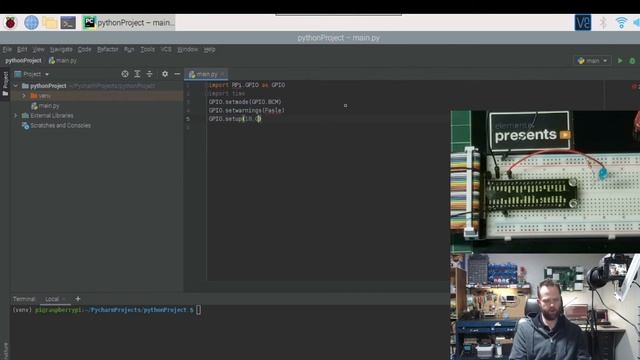
Task: Click code line 'import RPi.GPIO as GPIO'
Action: 247,85
